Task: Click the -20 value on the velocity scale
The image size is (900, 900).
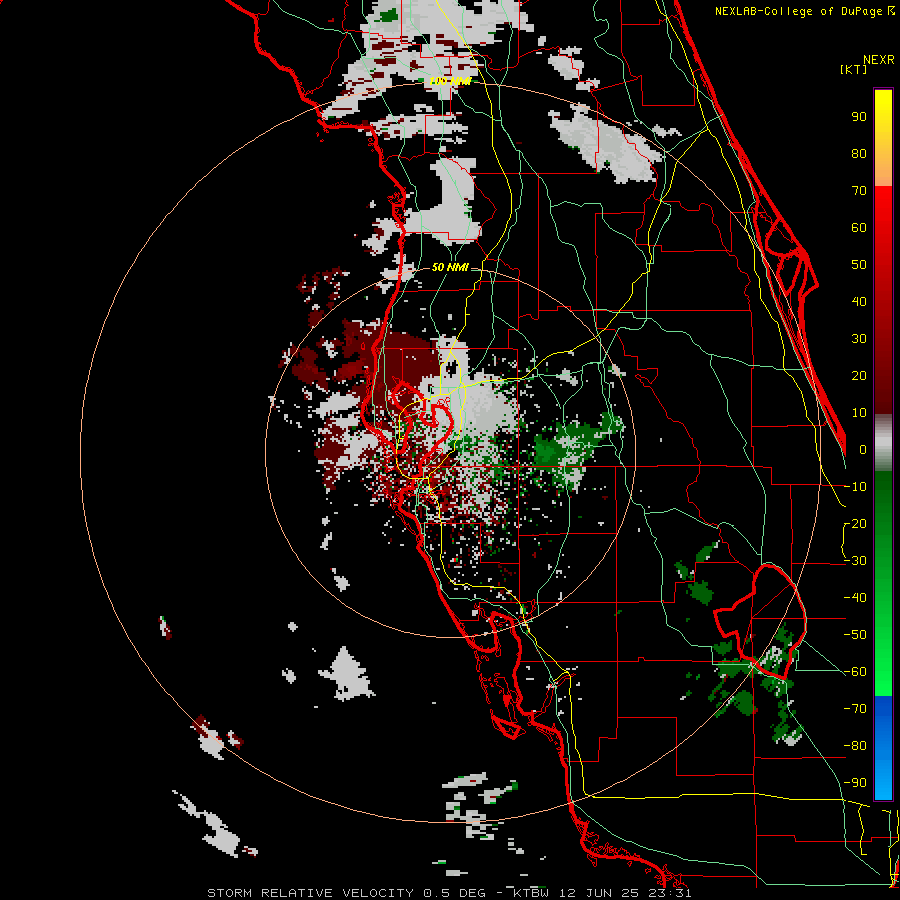Action: tap(855, 524)
